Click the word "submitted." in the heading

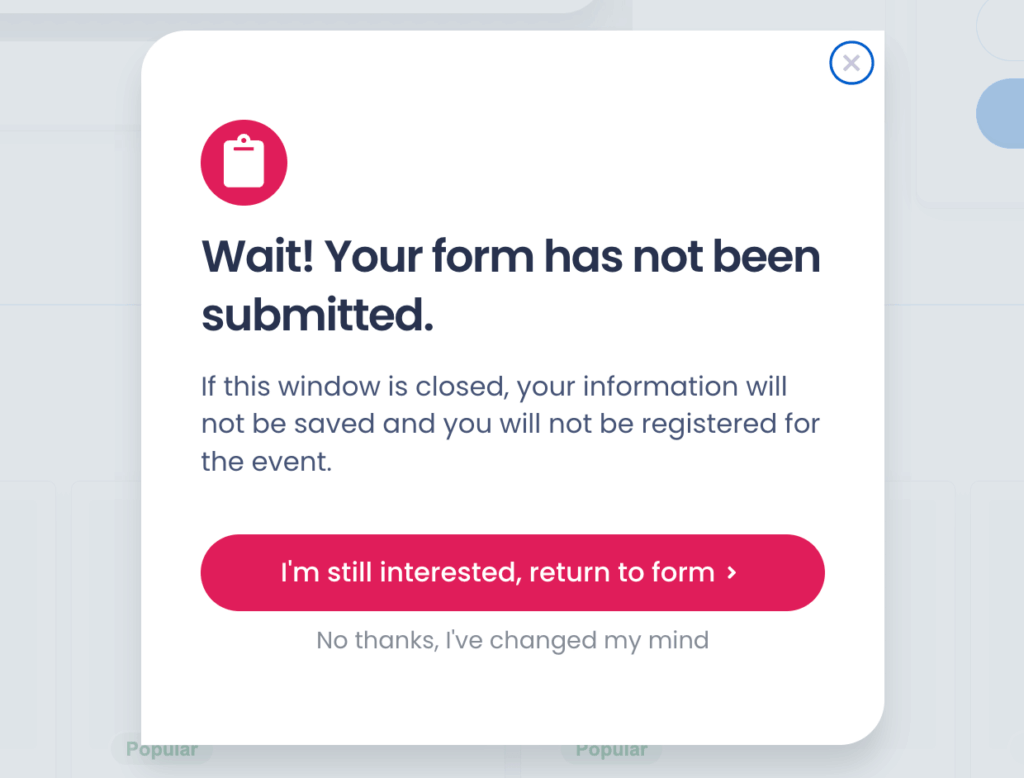[x=317, y=315]
